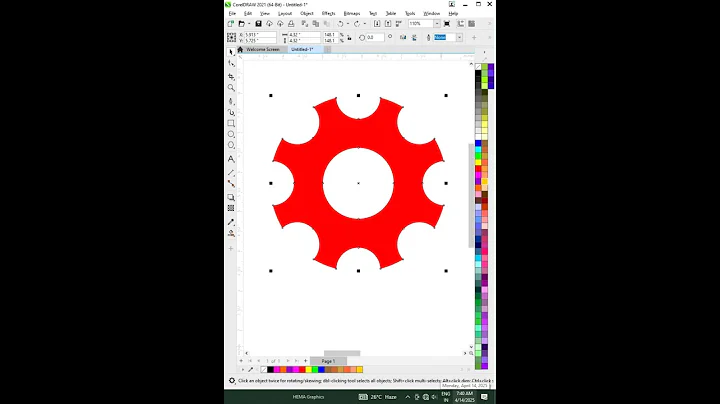This screenshot has height=404, width=720.
Task: Click the Undo arrow icon
Action: (340, 23)
